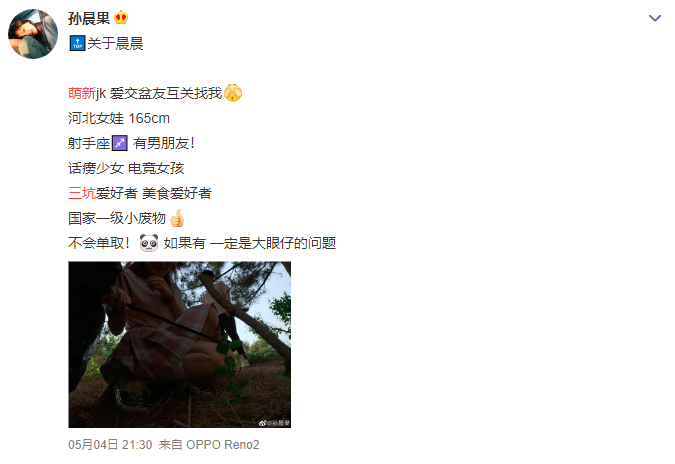Click the crown membership badge icon

[x=121, y=17]
